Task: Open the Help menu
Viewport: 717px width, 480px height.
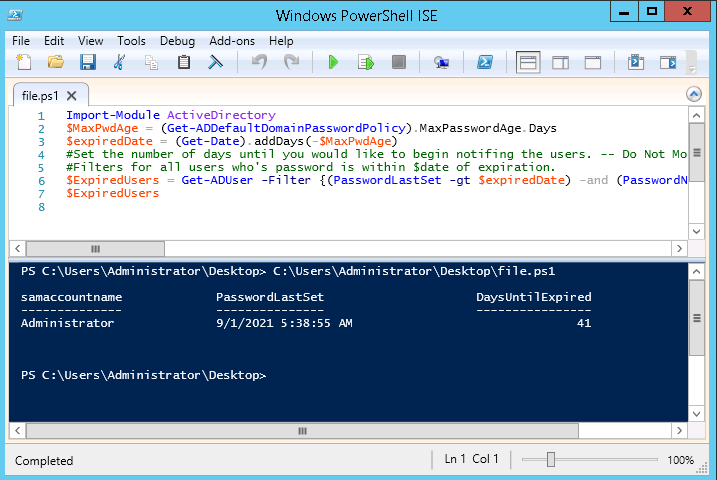Action: click(x=281, y=41)
